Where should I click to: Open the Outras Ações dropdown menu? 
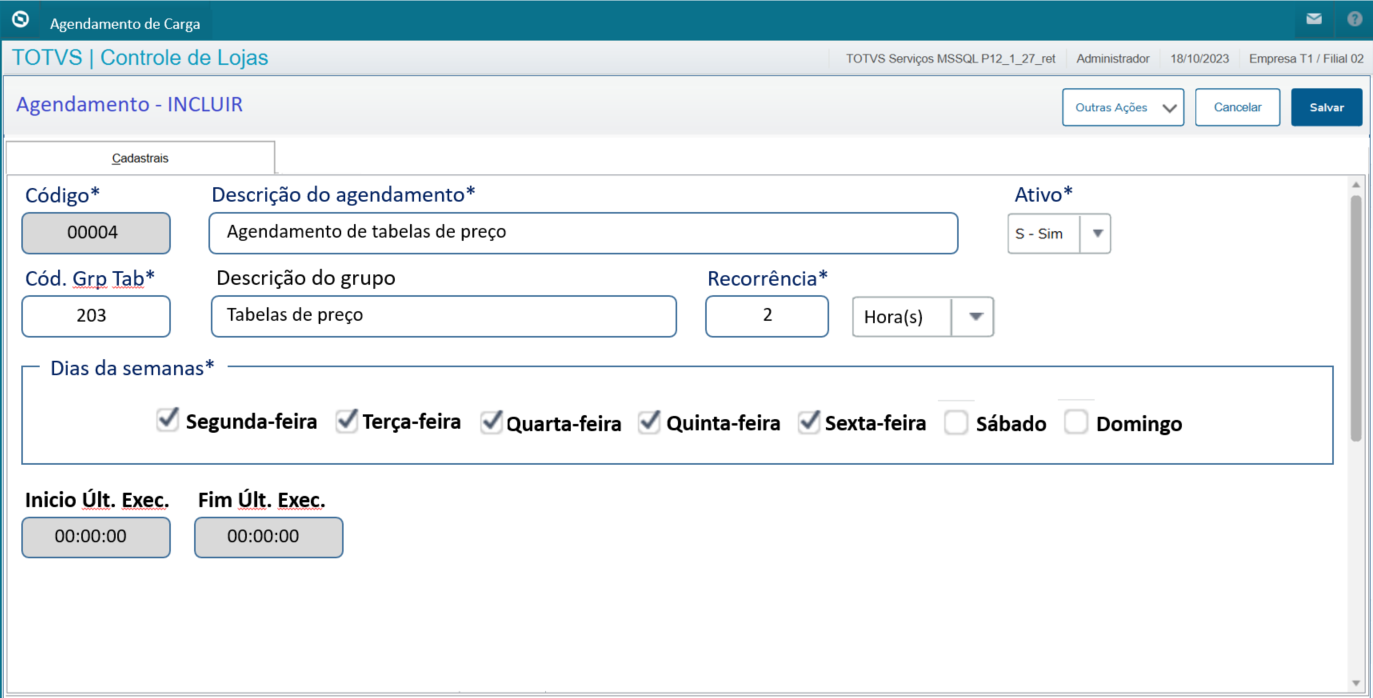coord(1122,107)
